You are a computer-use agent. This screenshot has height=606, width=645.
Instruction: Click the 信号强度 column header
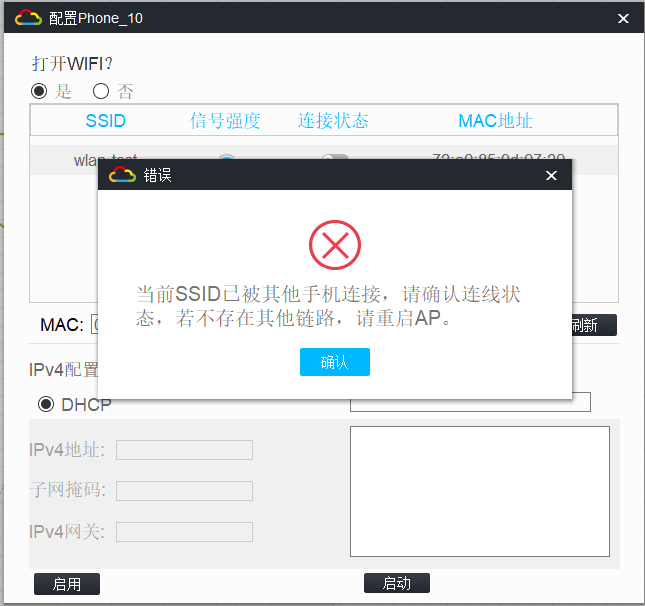point(225,121)
